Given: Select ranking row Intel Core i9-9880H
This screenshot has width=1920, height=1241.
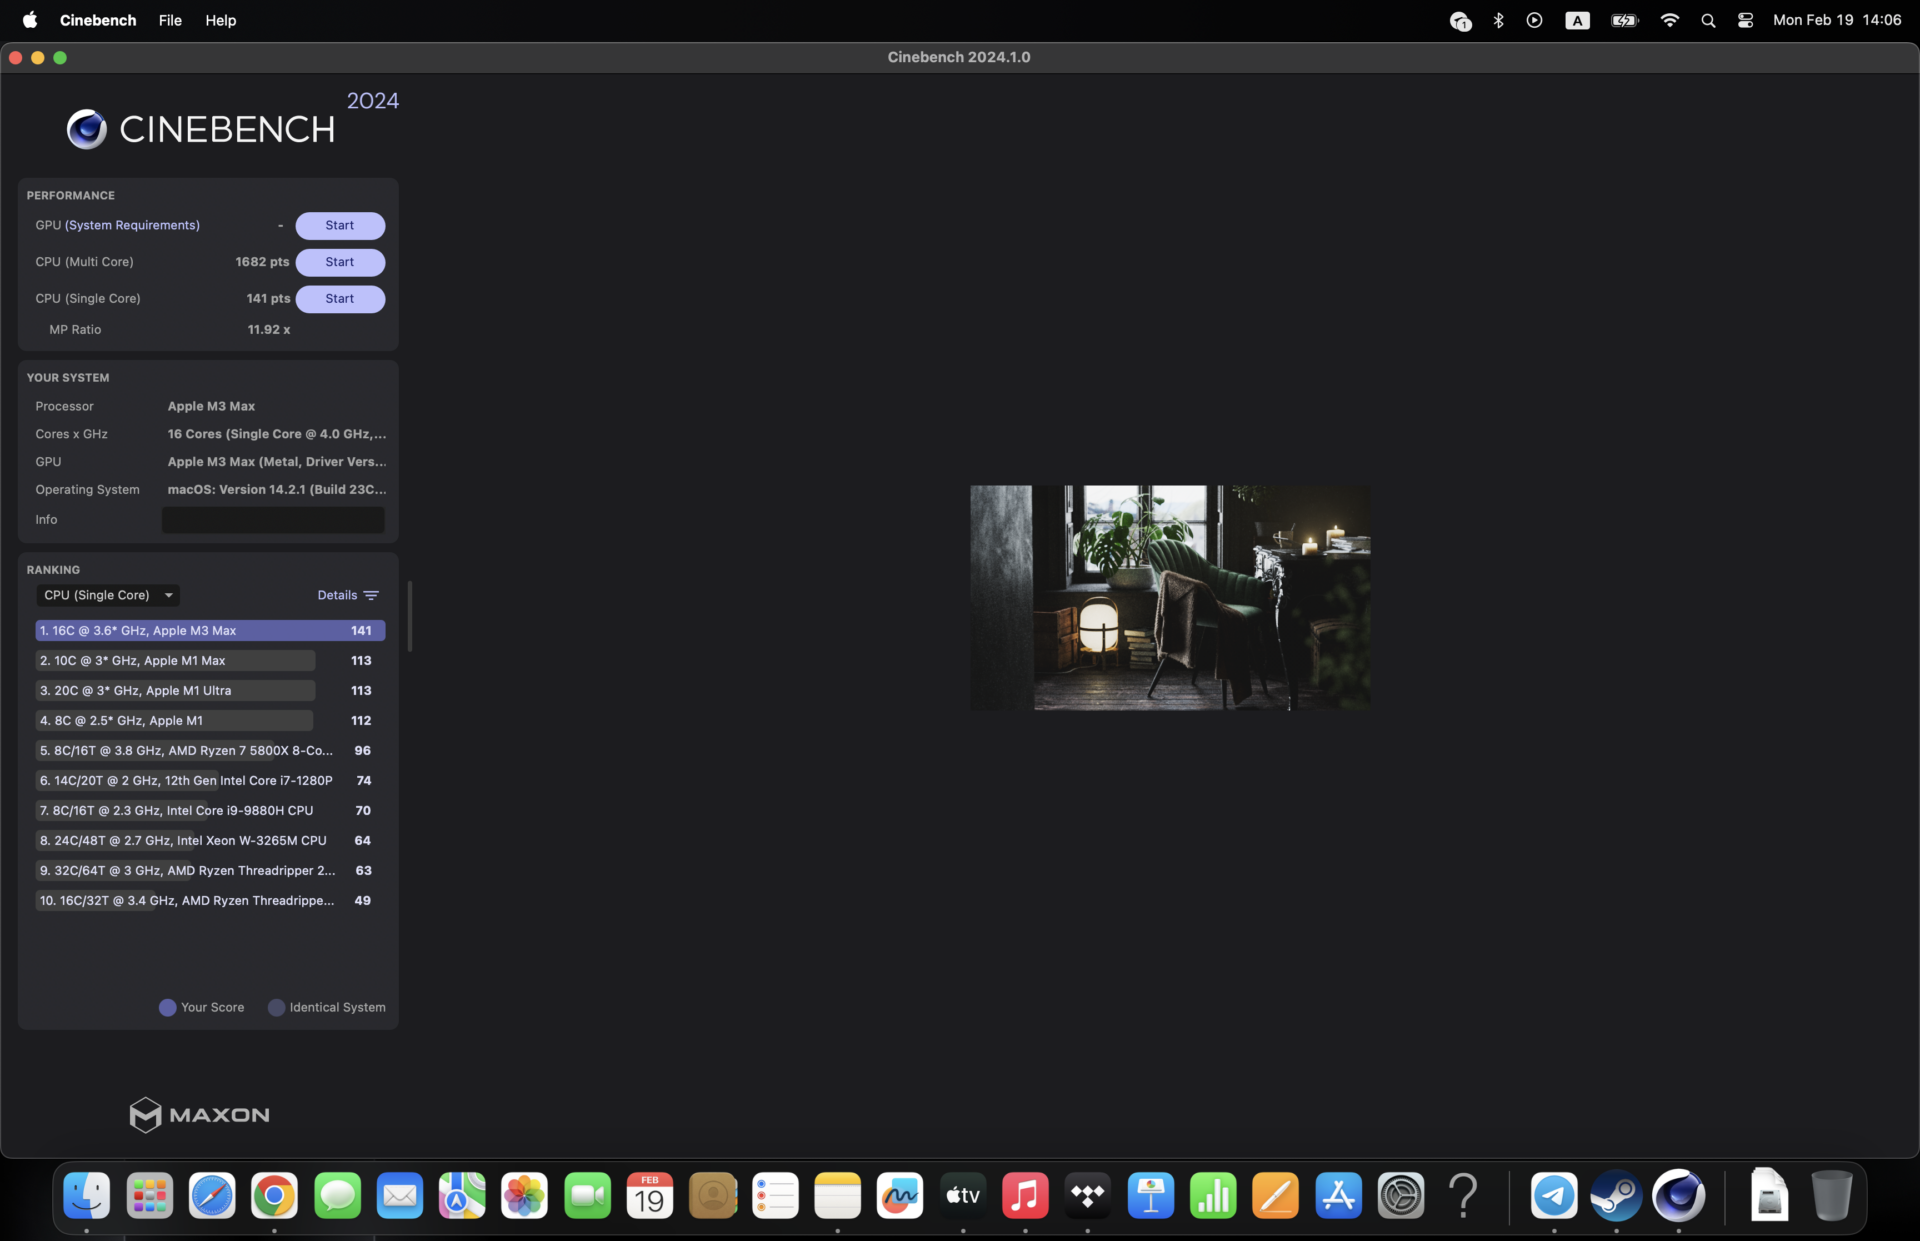Looking at the screenshot, I should click(210, 811).
